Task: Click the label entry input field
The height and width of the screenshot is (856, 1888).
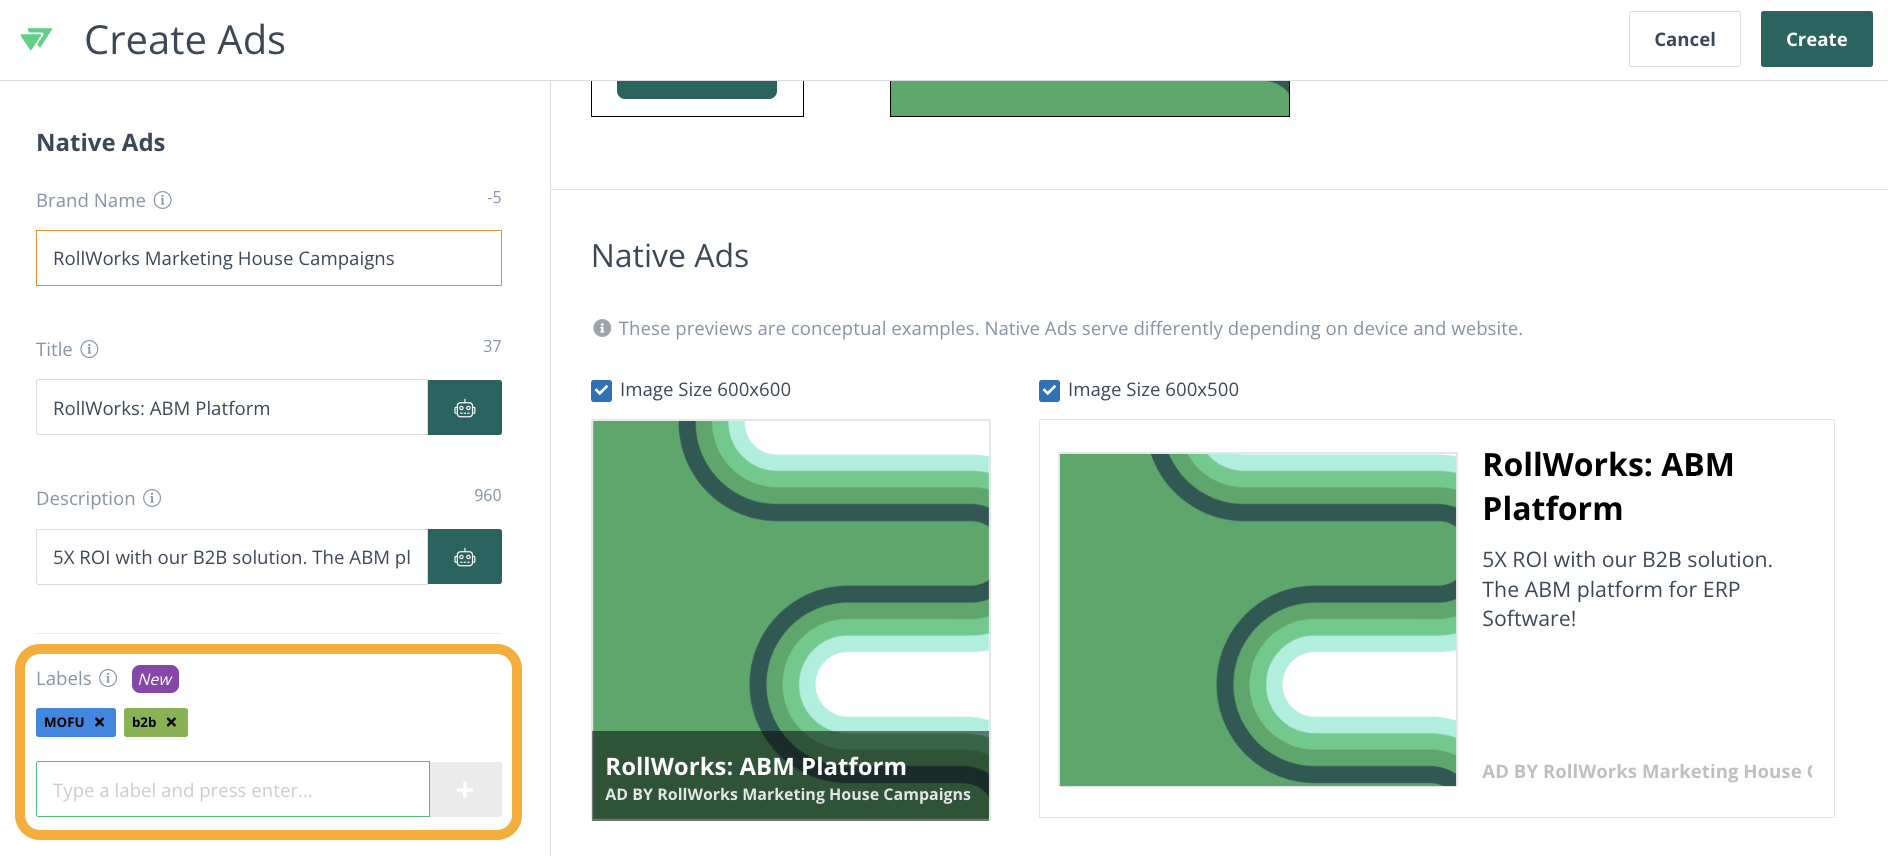Action: pos(233,790)
